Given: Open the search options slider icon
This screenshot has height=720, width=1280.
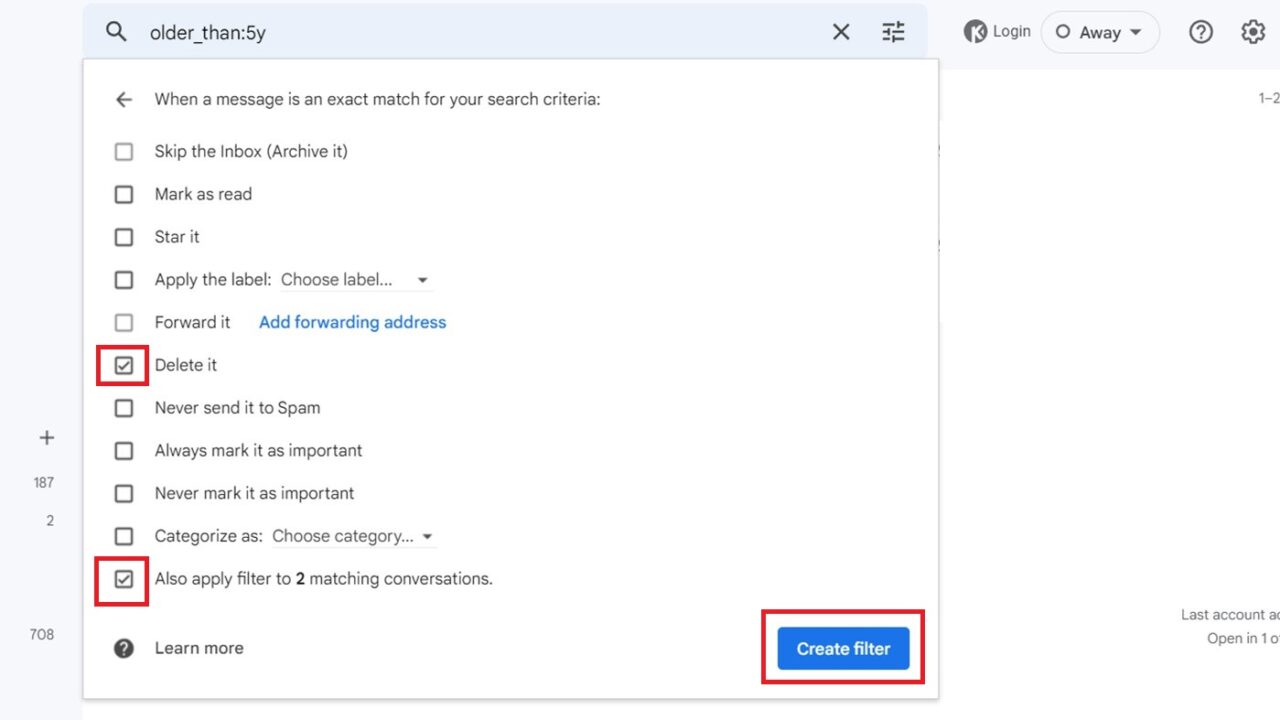Looking at the screenshot, I should click(893, 32).
